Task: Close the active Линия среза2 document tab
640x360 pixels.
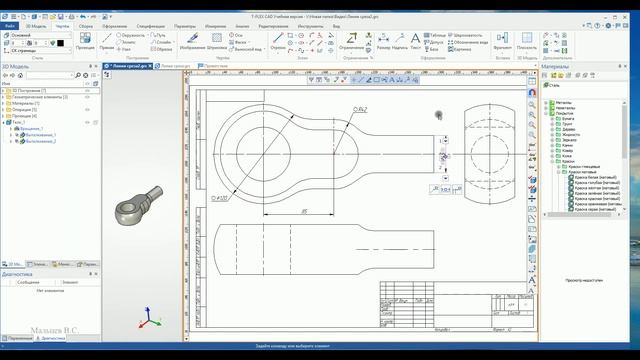Action: pyautogui.click(x=150, y=66)
